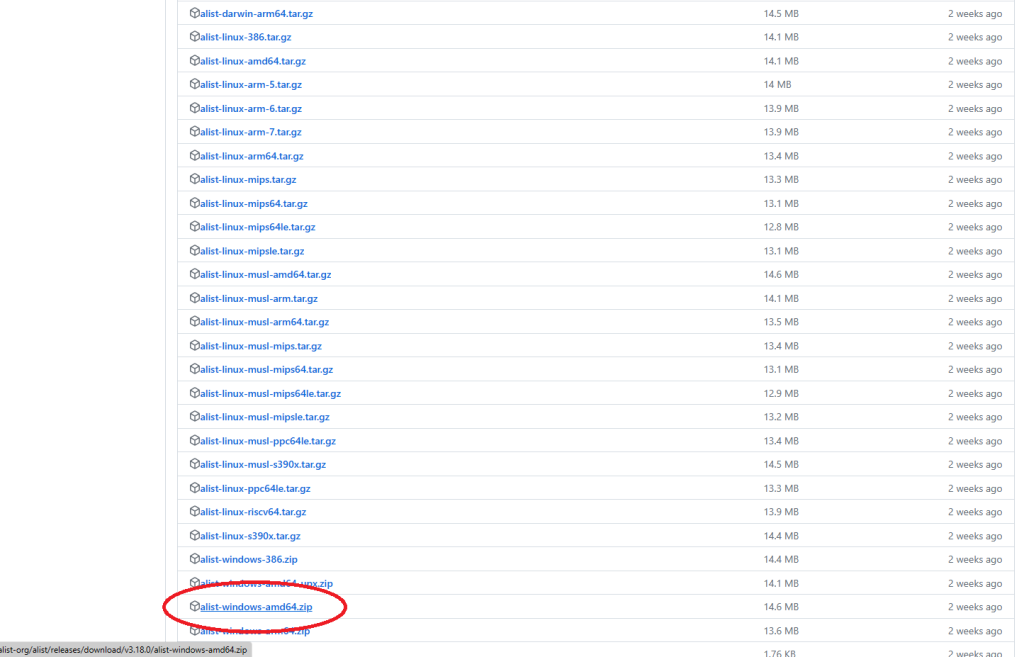Viewport: 1024px width, 657px height.
Task: Click package icon beside alist-darwin-arm64.tar.gz
Action: pos(194,14)
